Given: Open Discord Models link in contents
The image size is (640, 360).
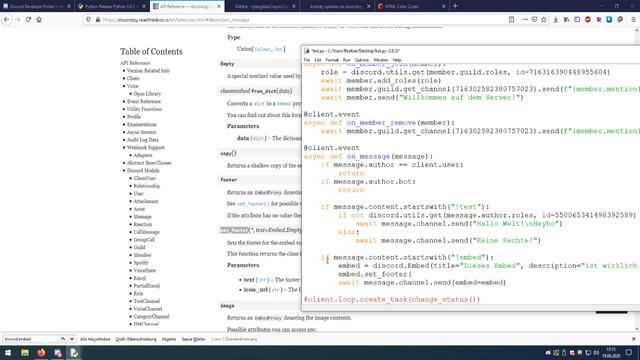Looking at the screenshot, I should [143, 171].
